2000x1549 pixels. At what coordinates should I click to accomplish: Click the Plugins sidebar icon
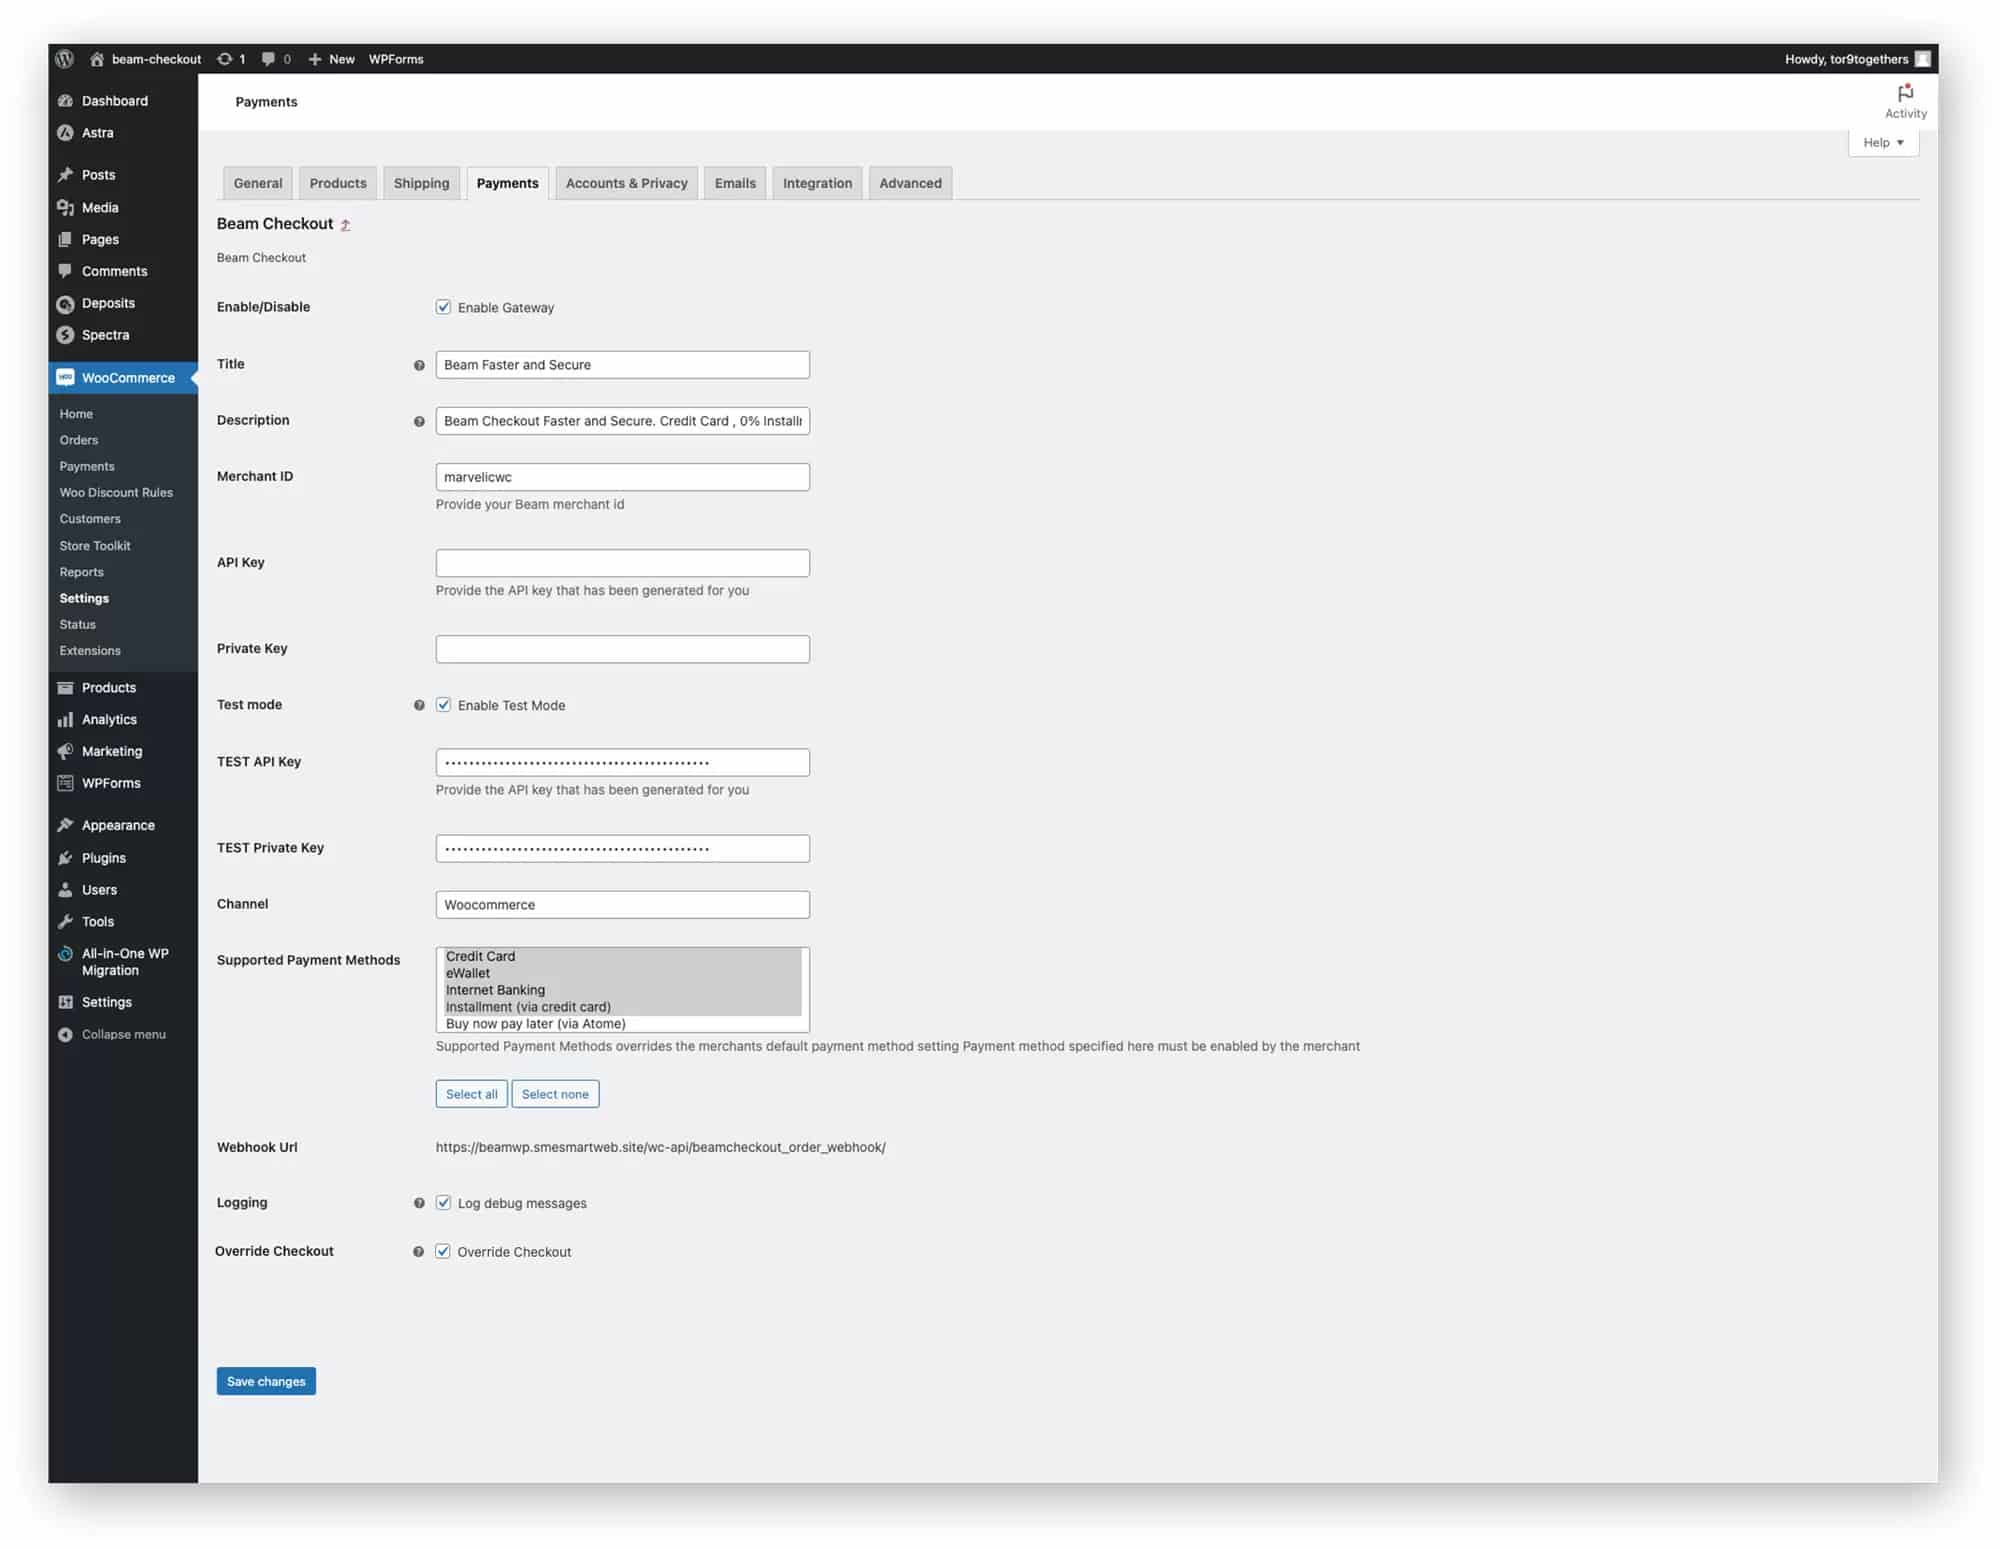click(x=66, y=858)
